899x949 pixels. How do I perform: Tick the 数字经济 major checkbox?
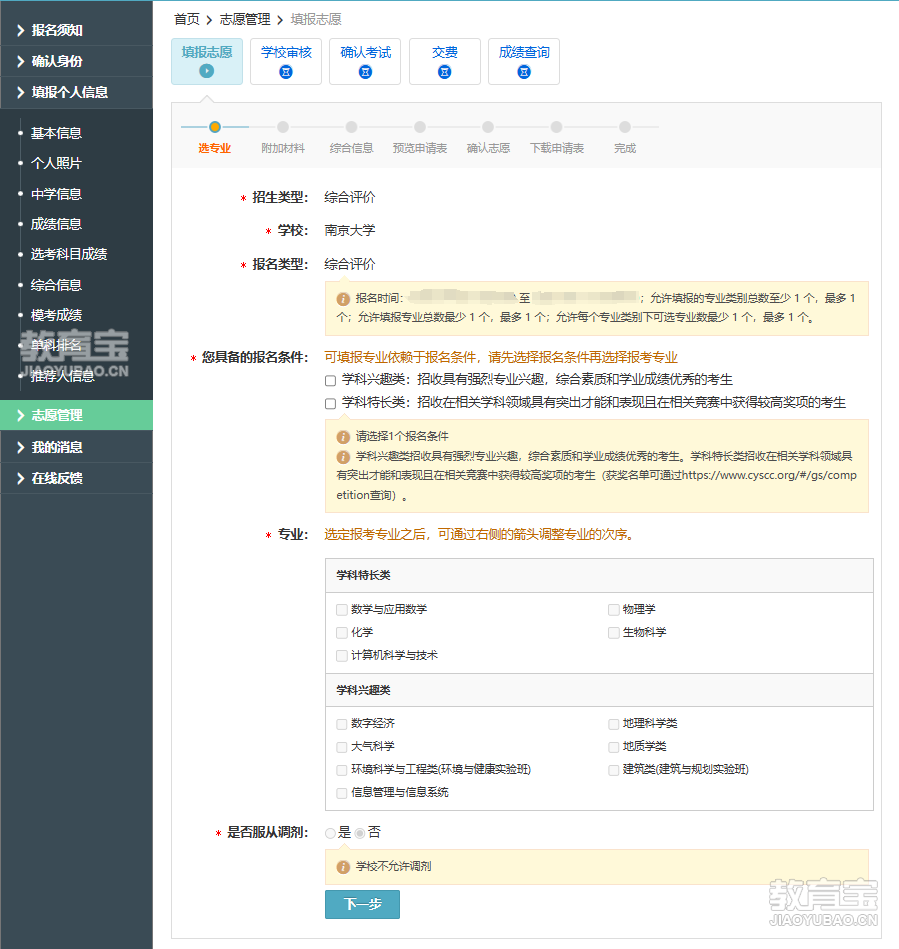pos(342,724)
